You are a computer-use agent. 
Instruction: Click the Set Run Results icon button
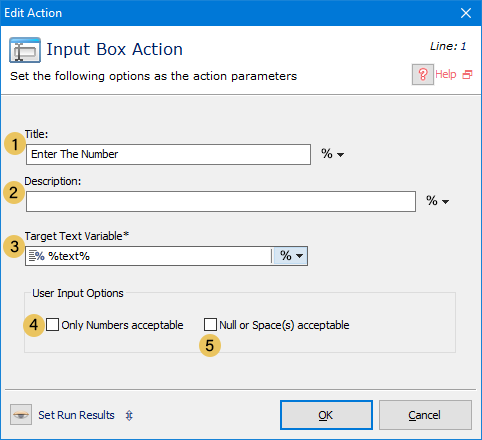coord(21,415)
